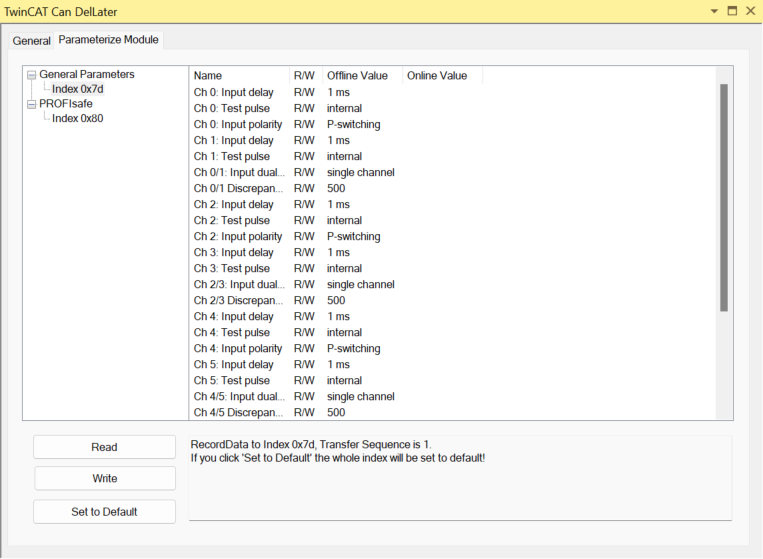Click the Offline Value column header
Image resolution: width=763 pixels, height=559 pixels.
click(363, 75)
